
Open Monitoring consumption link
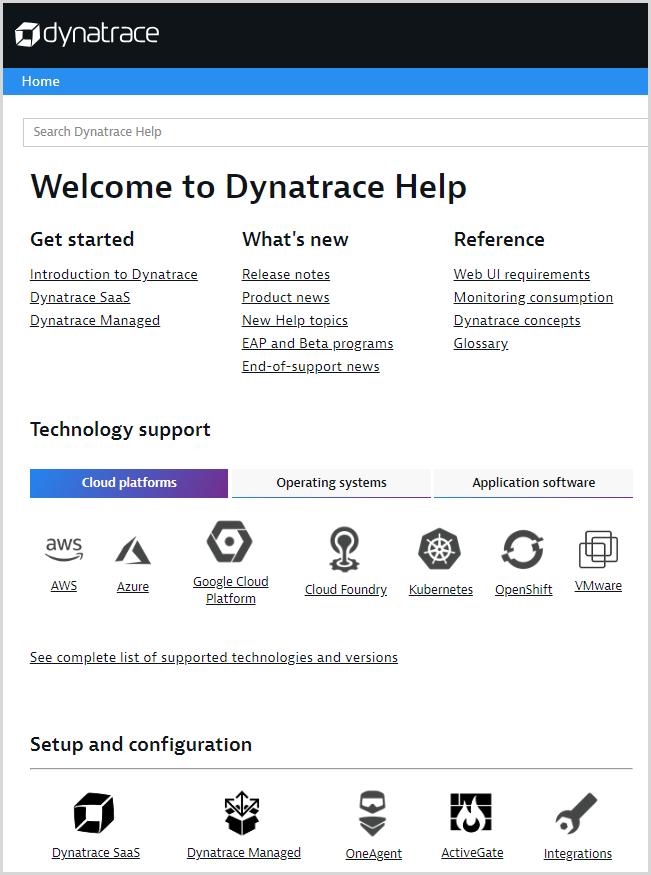[533, 297]
